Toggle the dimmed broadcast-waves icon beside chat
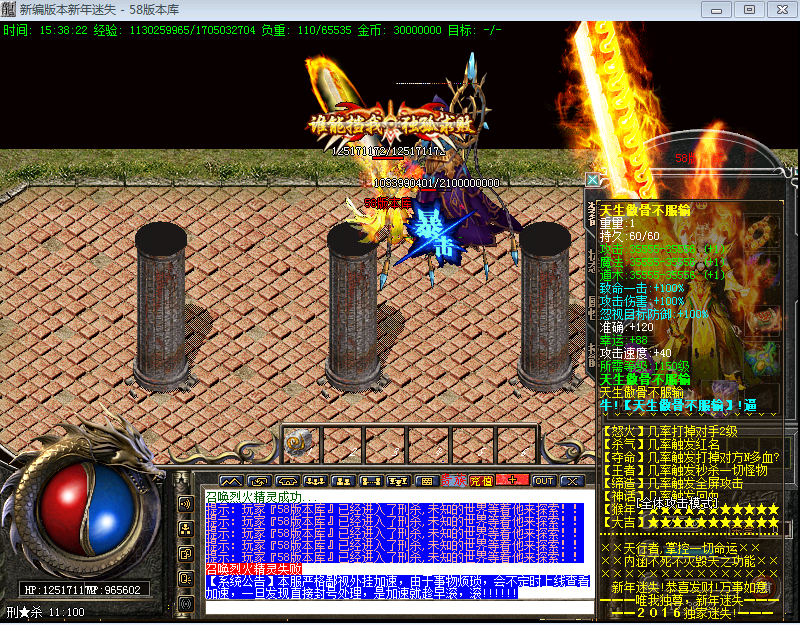800x625 pixels. [185, 604]
